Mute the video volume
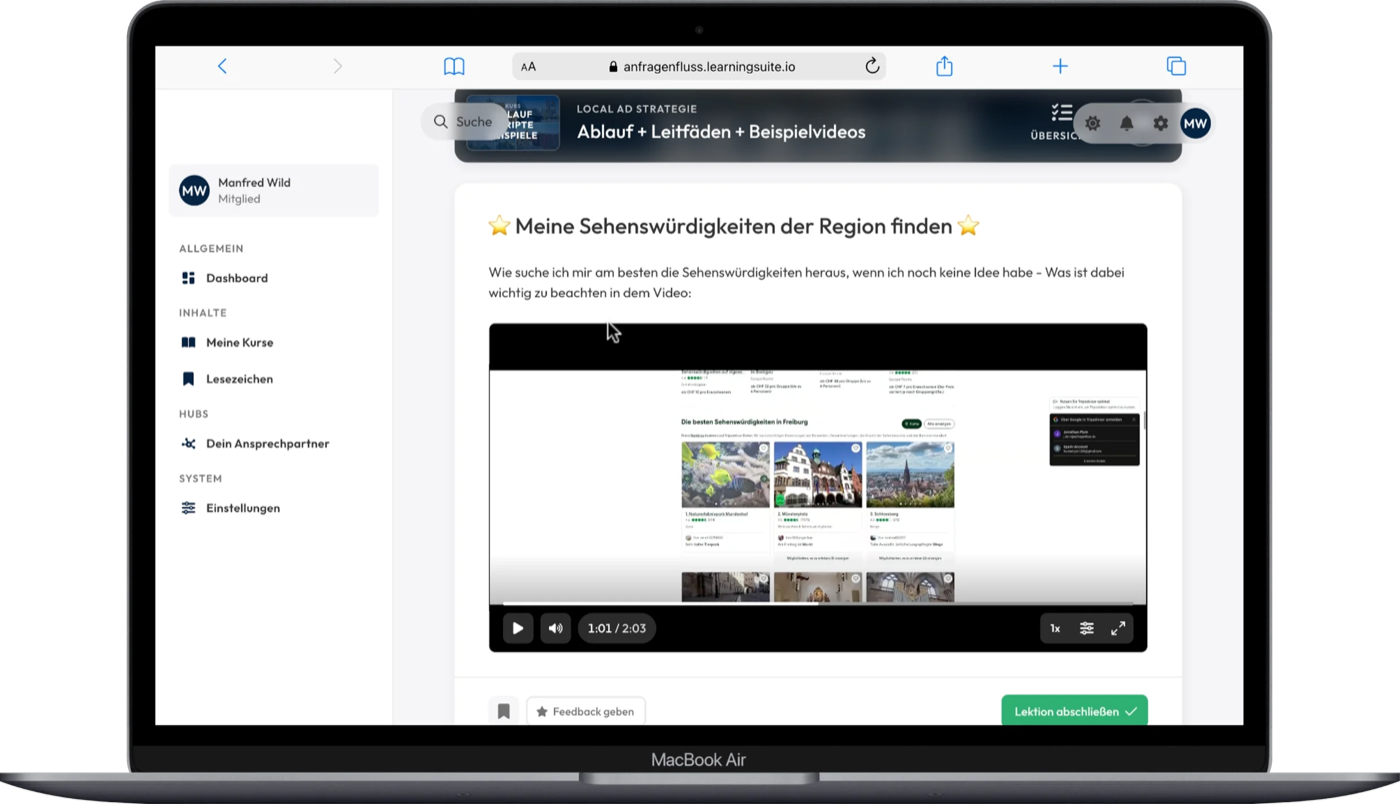 tap(555, 628)
